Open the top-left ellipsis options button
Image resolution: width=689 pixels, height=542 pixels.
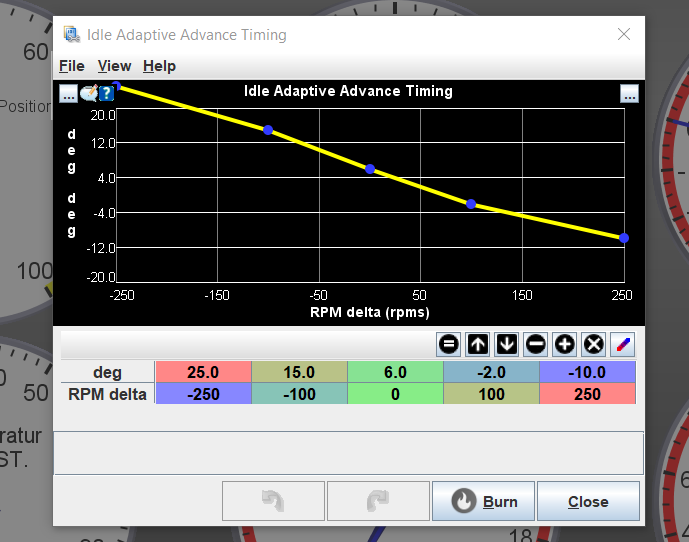68,93
